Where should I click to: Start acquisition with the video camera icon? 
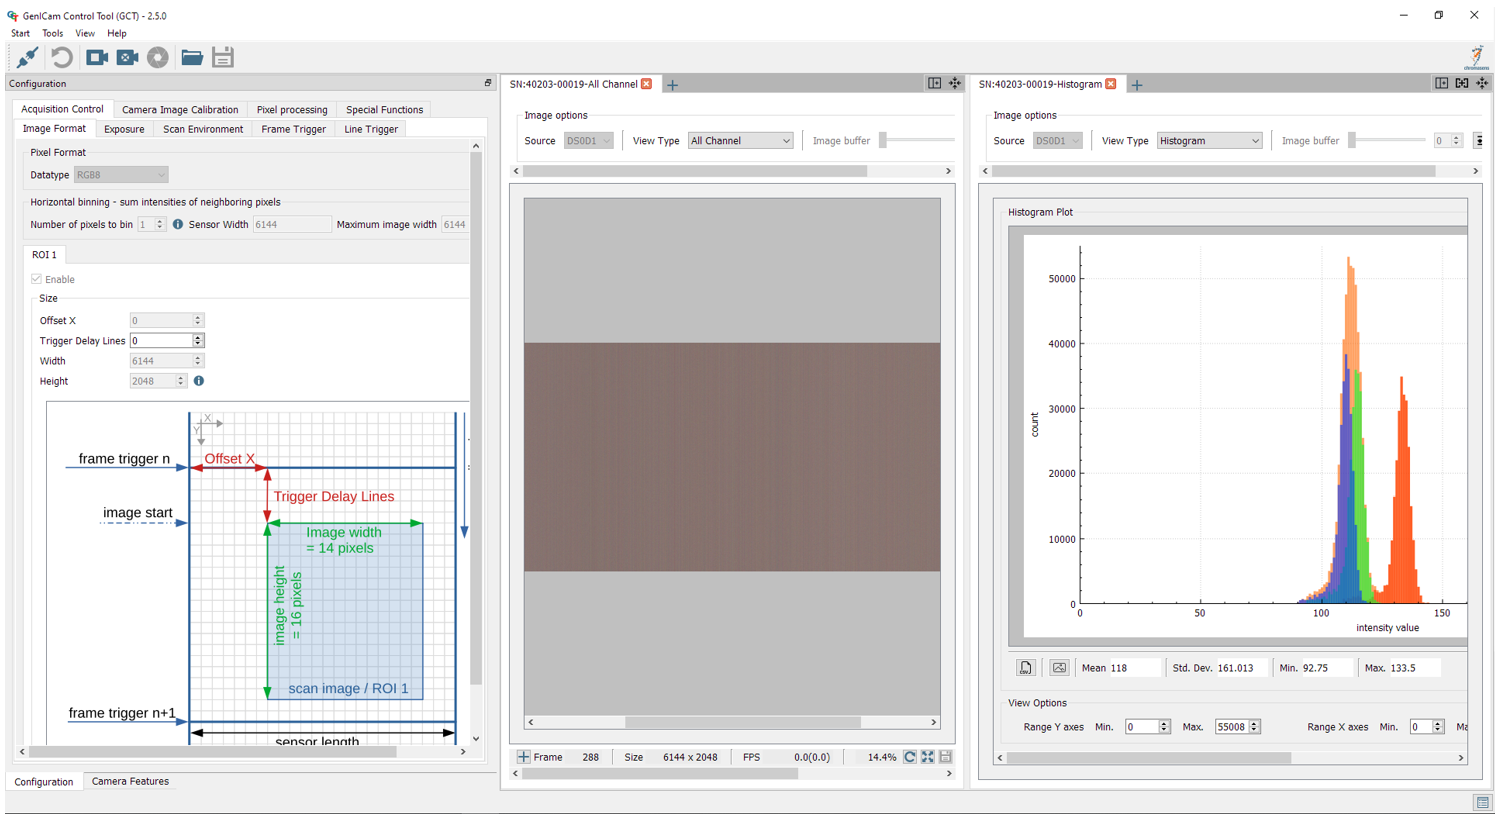(97, 58)
